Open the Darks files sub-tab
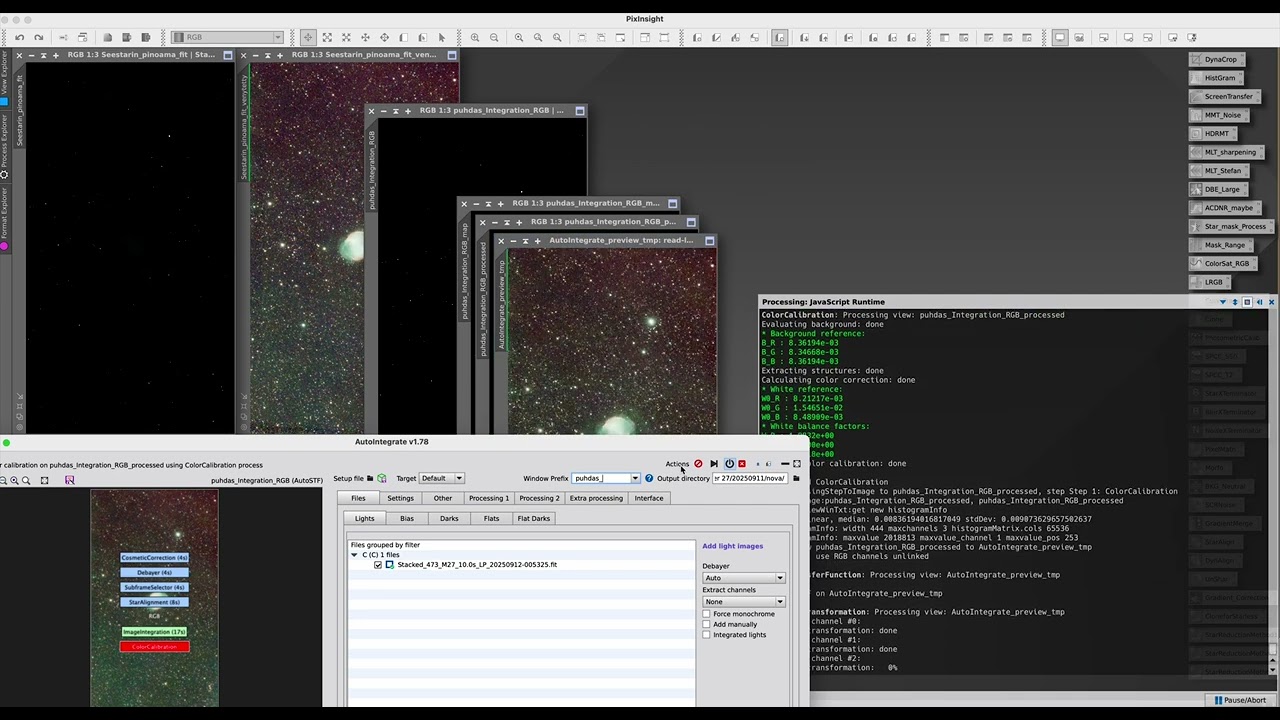The width and height of the screenshot is (1280, 720). (x=449, y=518)
